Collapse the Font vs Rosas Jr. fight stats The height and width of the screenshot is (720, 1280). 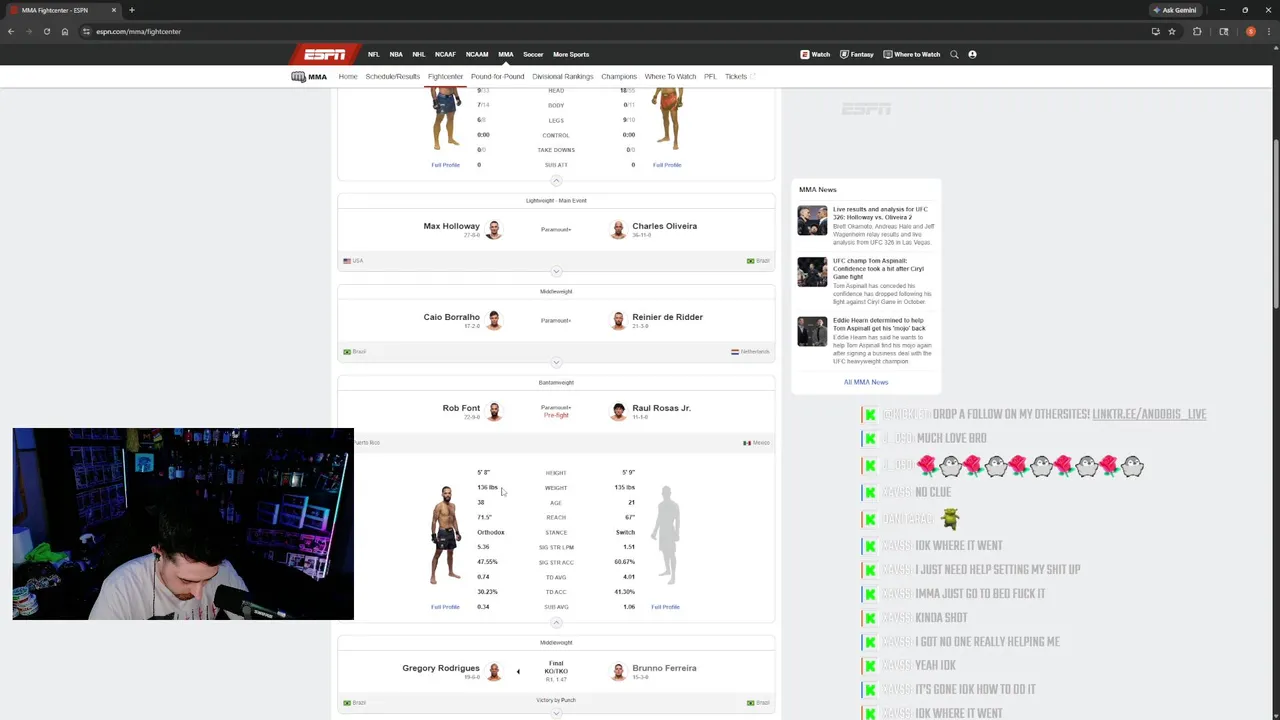pyautogui.click(x=556, y=622)
